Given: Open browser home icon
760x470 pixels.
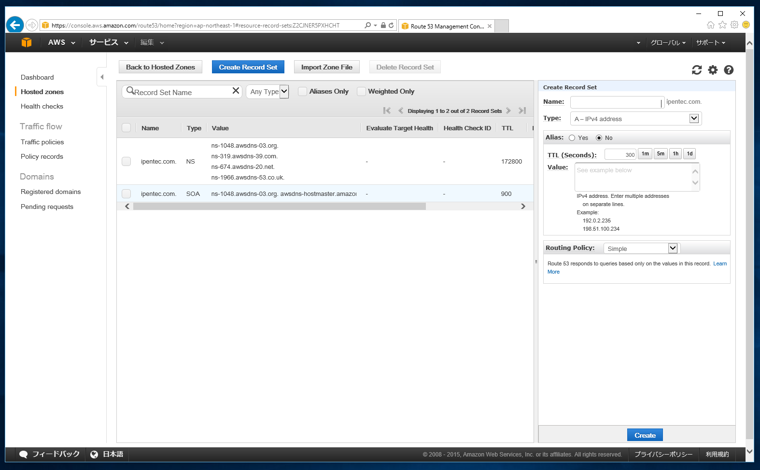Looking at the screenshot, I should tap(711, 25).
